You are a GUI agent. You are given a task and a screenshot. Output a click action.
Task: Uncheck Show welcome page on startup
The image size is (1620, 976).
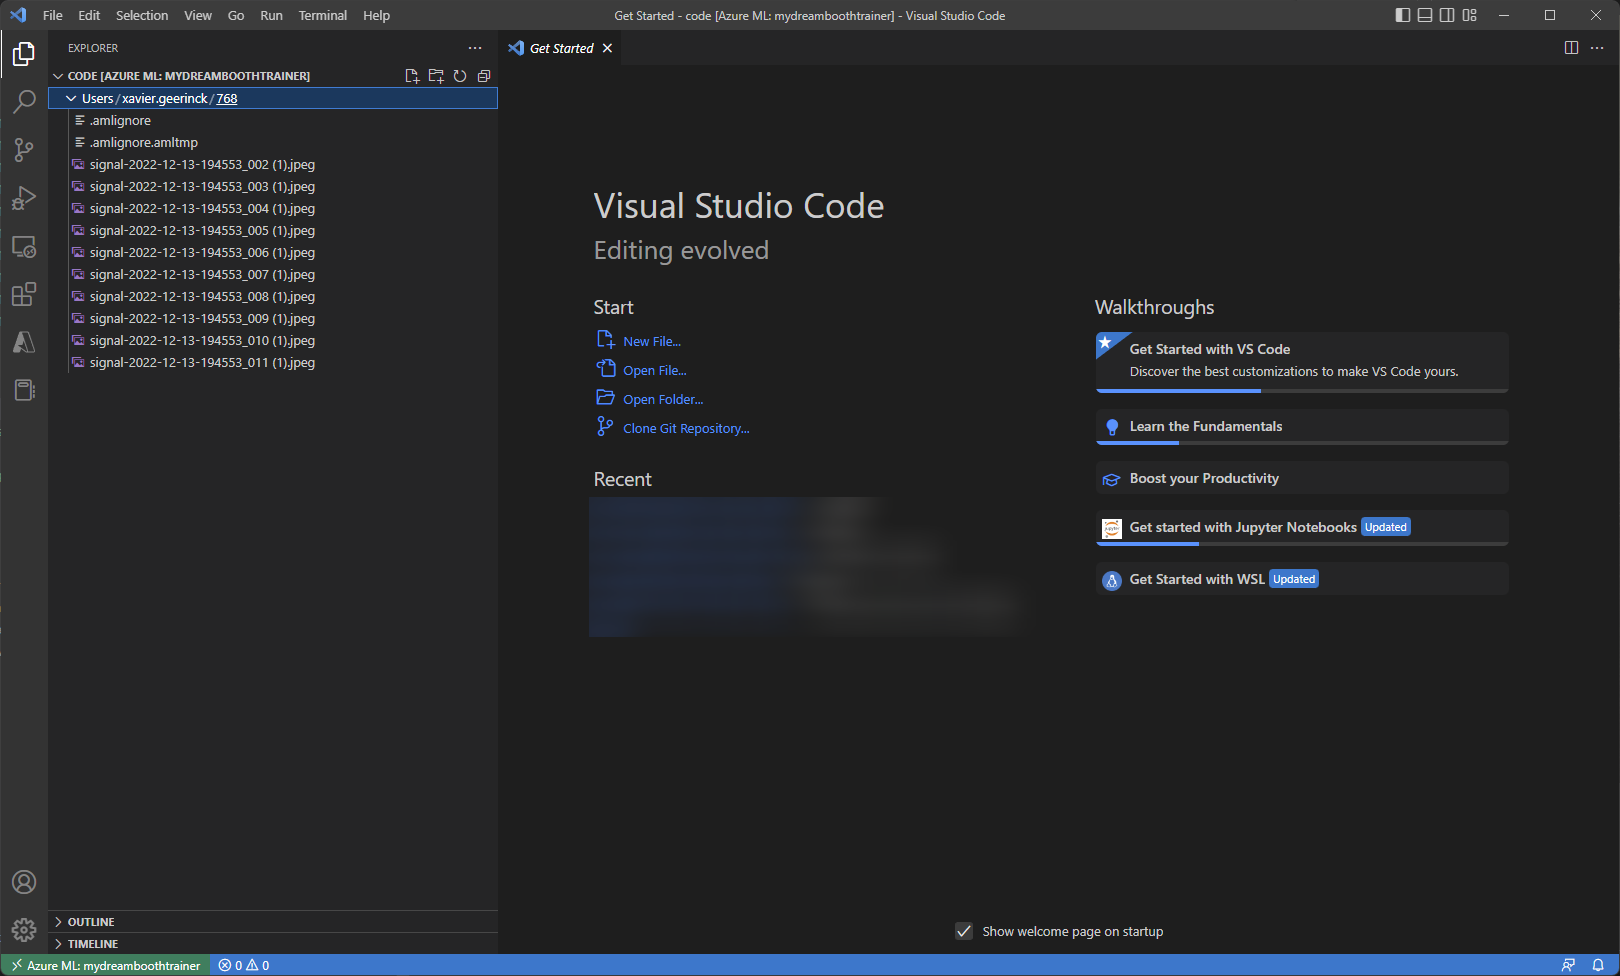964,931
